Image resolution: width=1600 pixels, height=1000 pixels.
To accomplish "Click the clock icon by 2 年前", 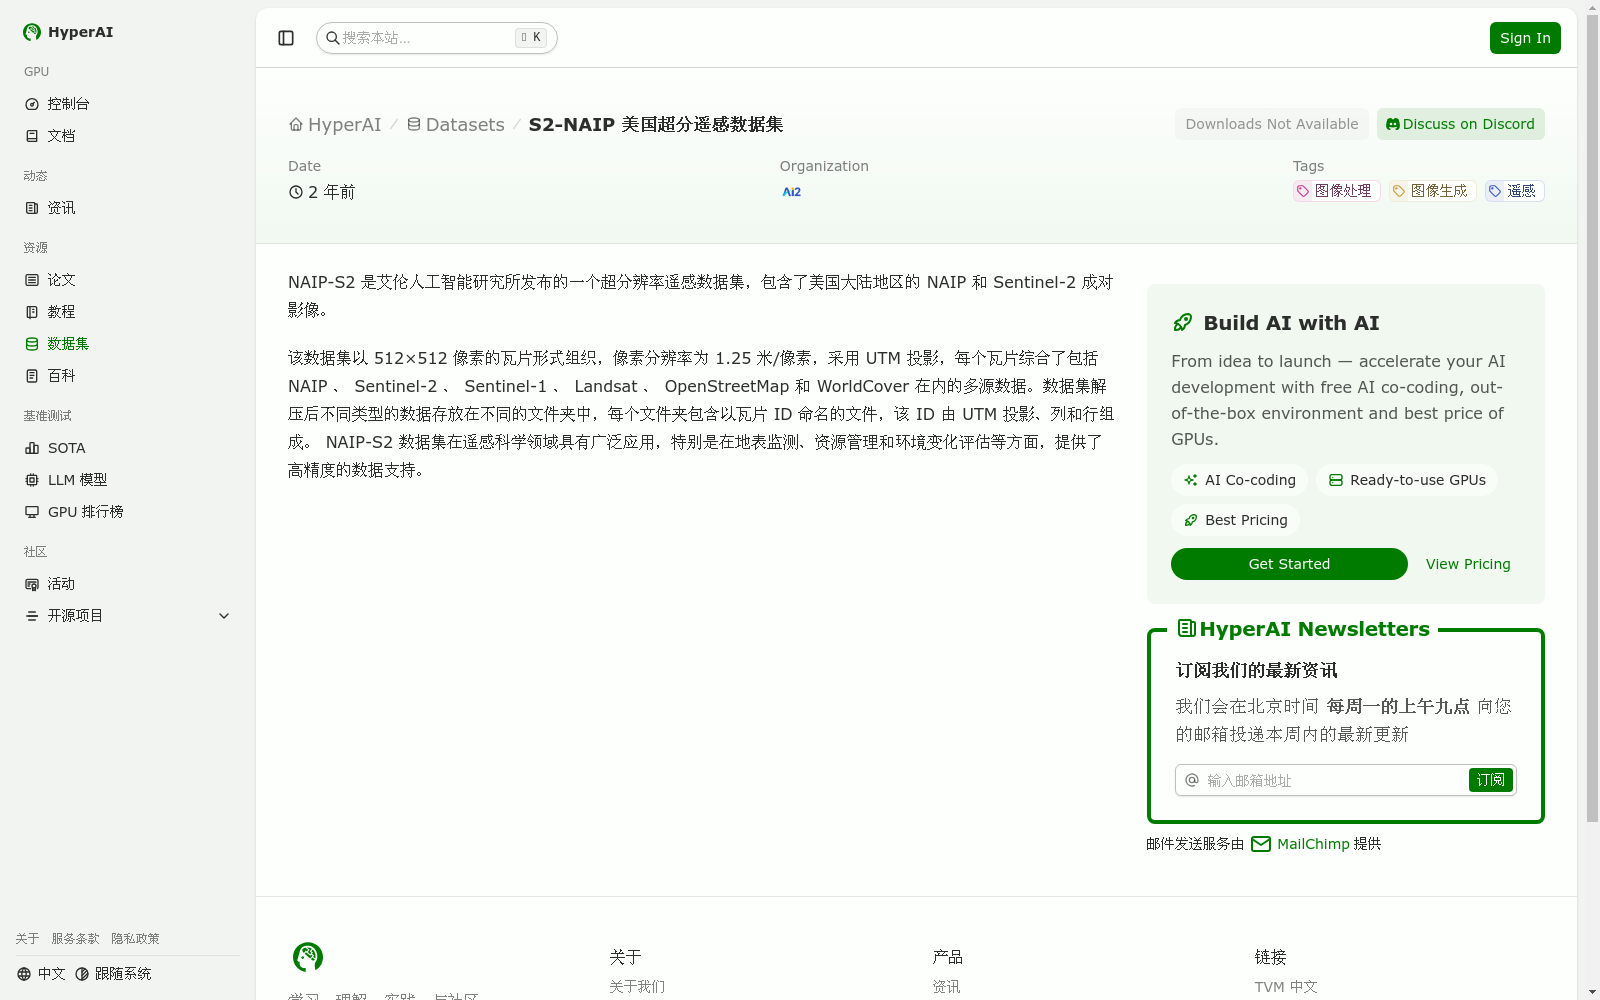I will 296,192.
